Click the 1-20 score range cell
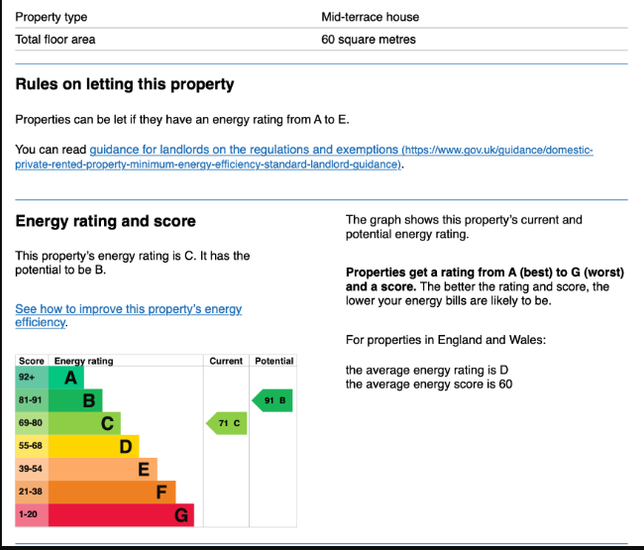The image size is (644, 550). [x=28, y=515]
